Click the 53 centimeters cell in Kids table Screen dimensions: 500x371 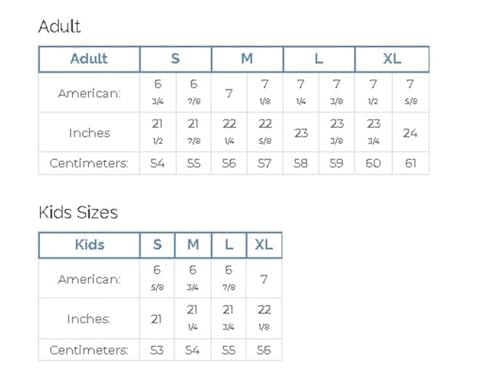point(157,350)
